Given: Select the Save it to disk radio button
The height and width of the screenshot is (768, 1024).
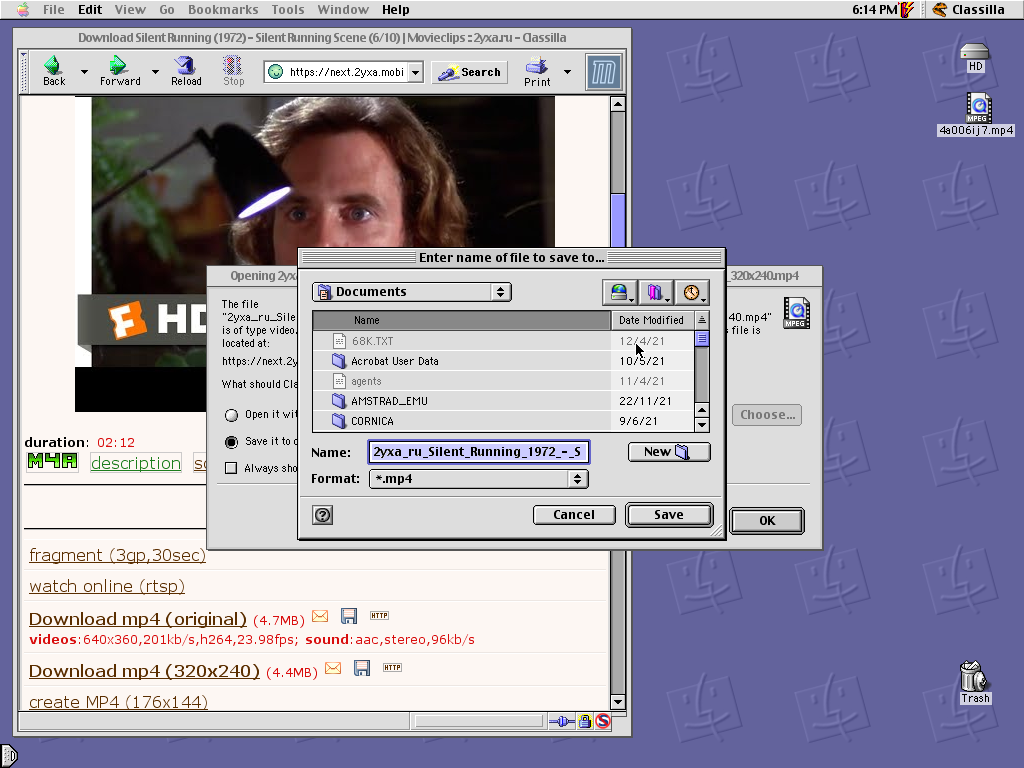Looking at the screenshot, I should point(231,442).
